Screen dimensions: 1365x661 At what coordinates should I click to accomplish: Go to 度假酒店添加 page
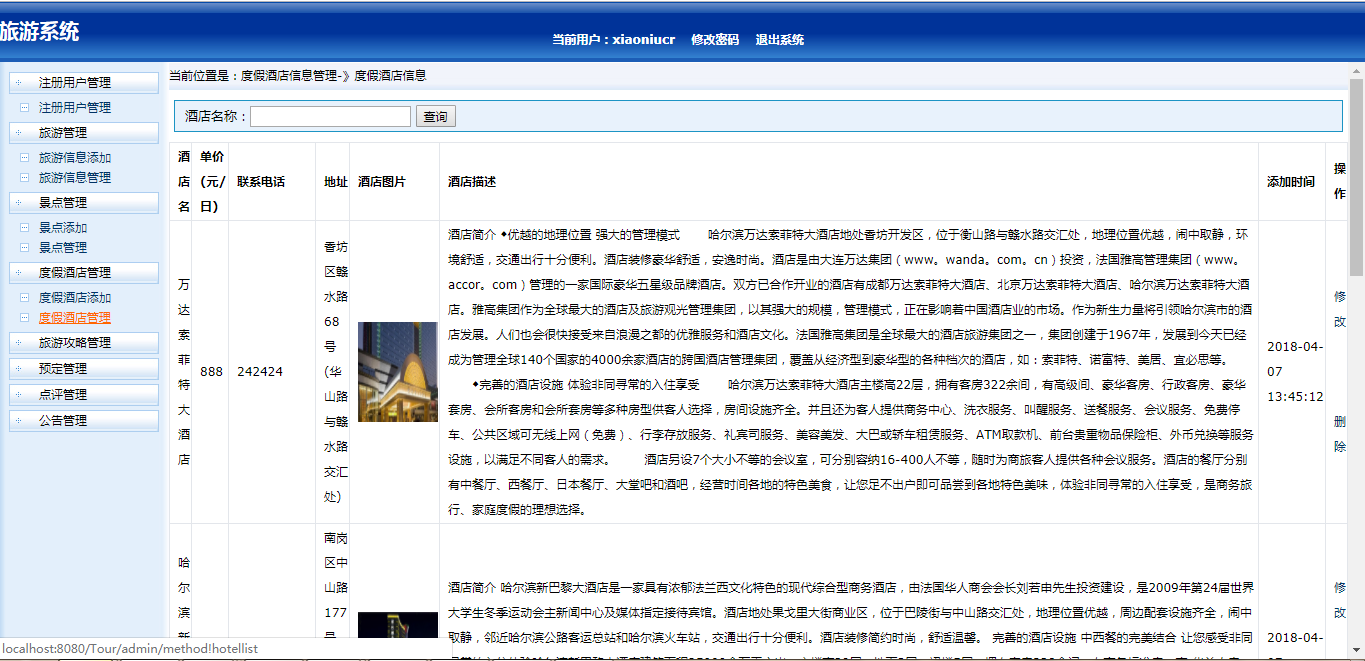coord(75,297)
